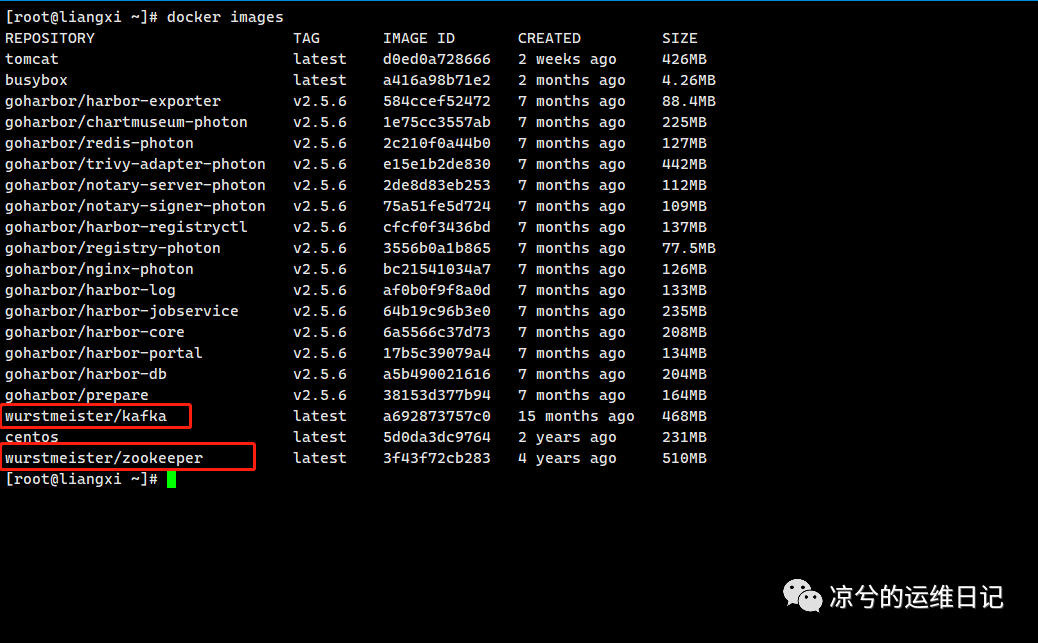
Task: Click the green cursor at the prompt
Action: [x=171, y=479]
